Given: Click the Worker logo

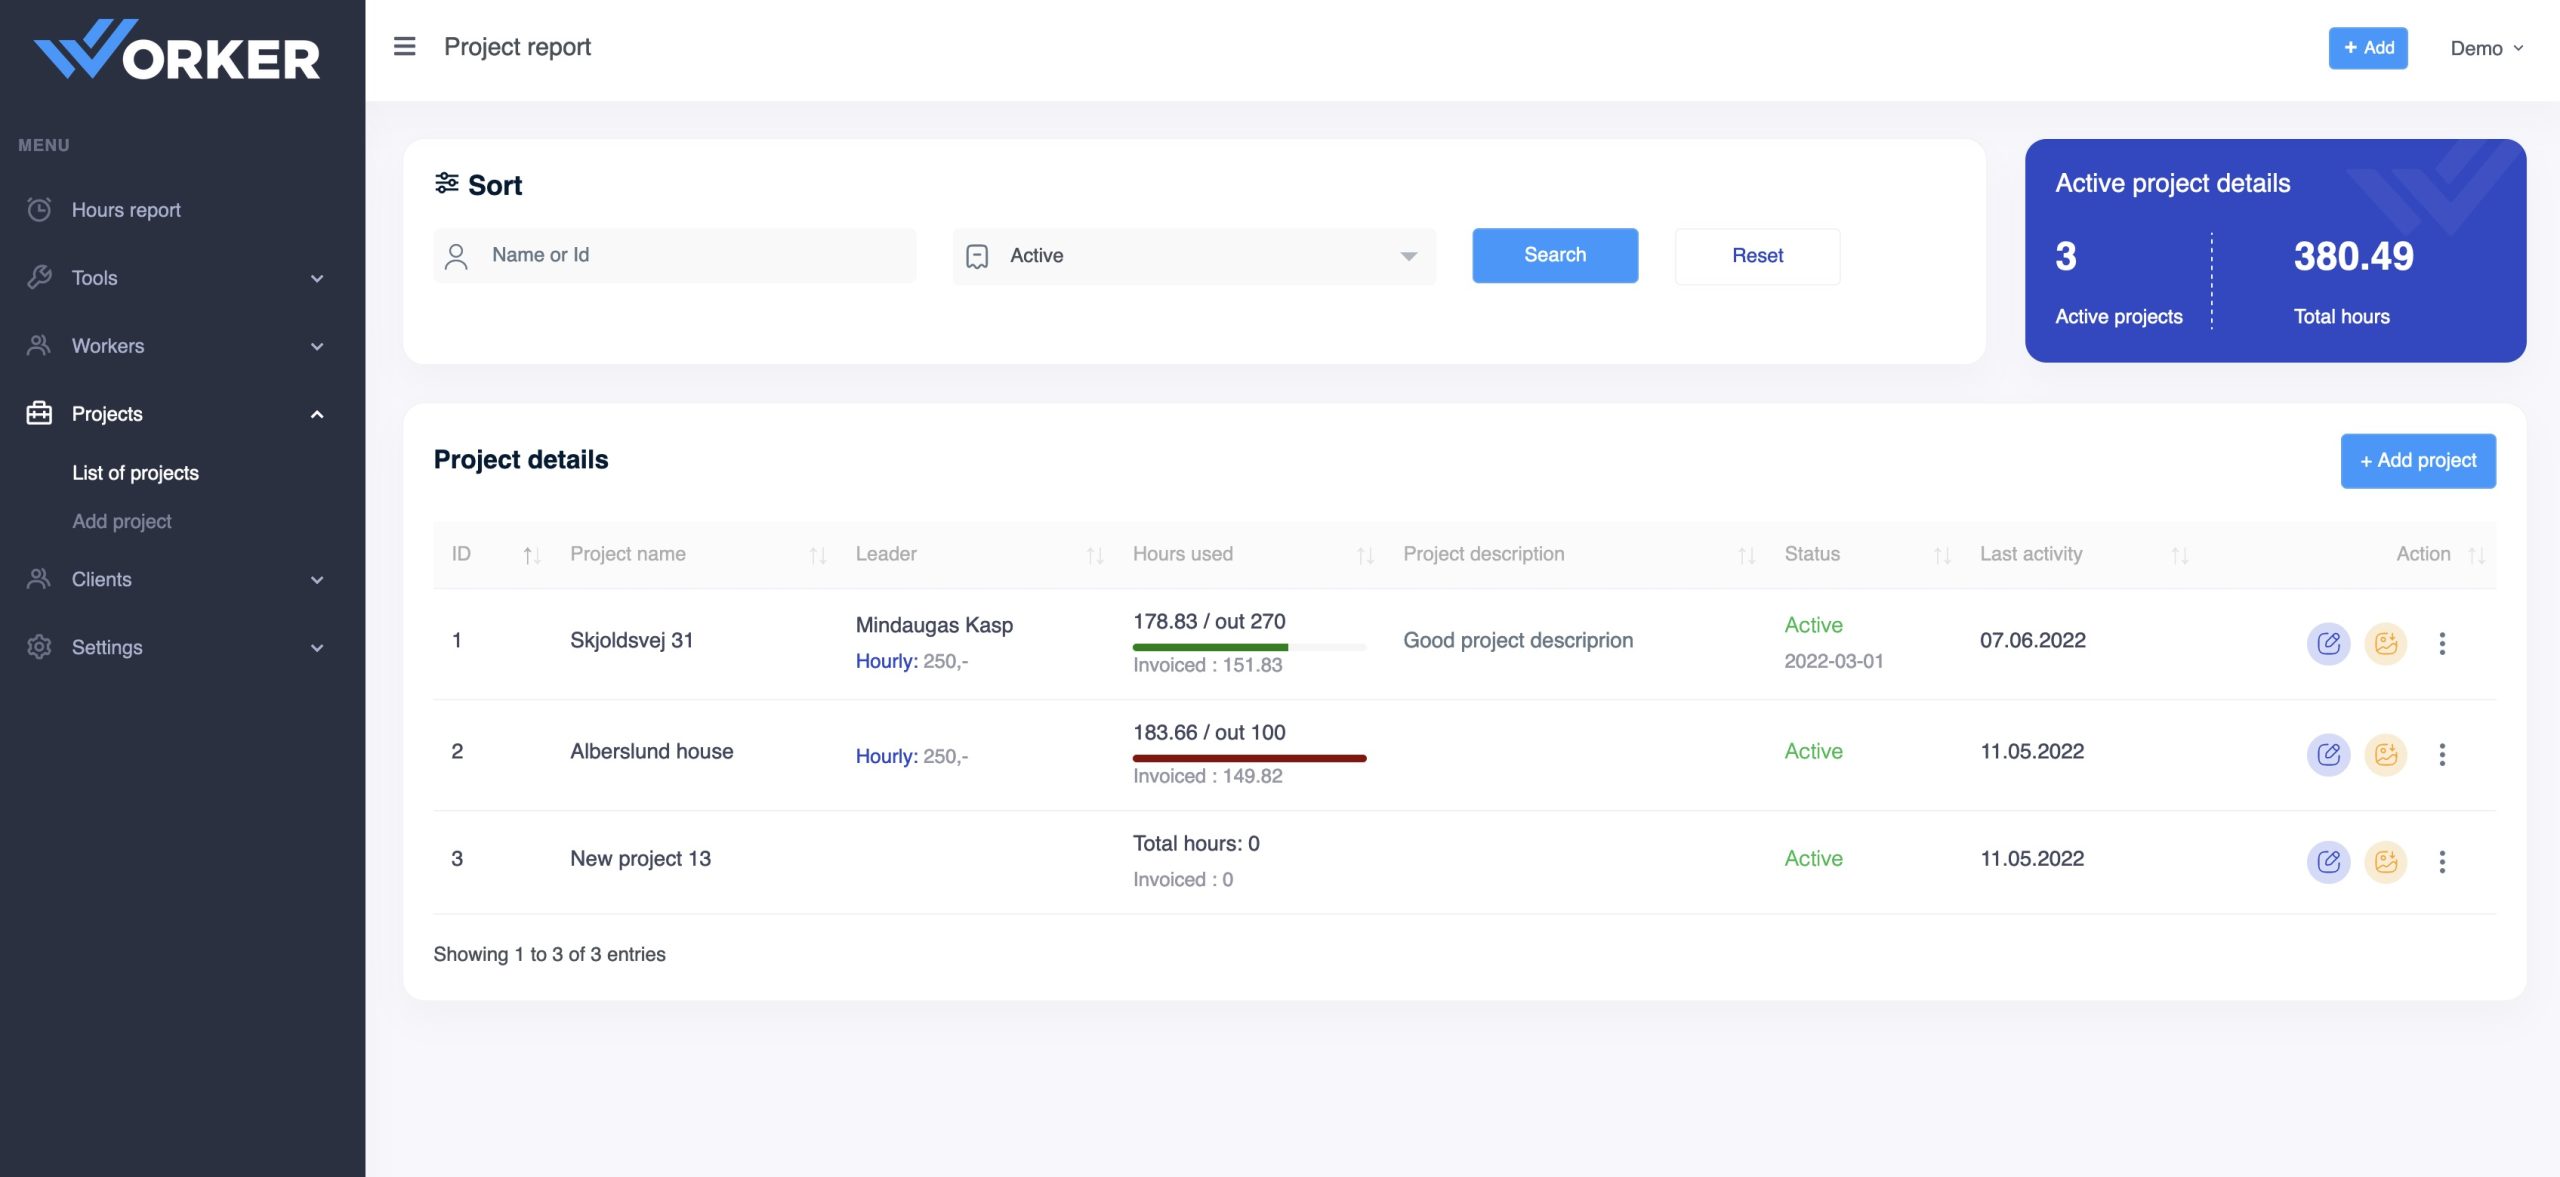Looking at the screenshot, I should 178,50.
